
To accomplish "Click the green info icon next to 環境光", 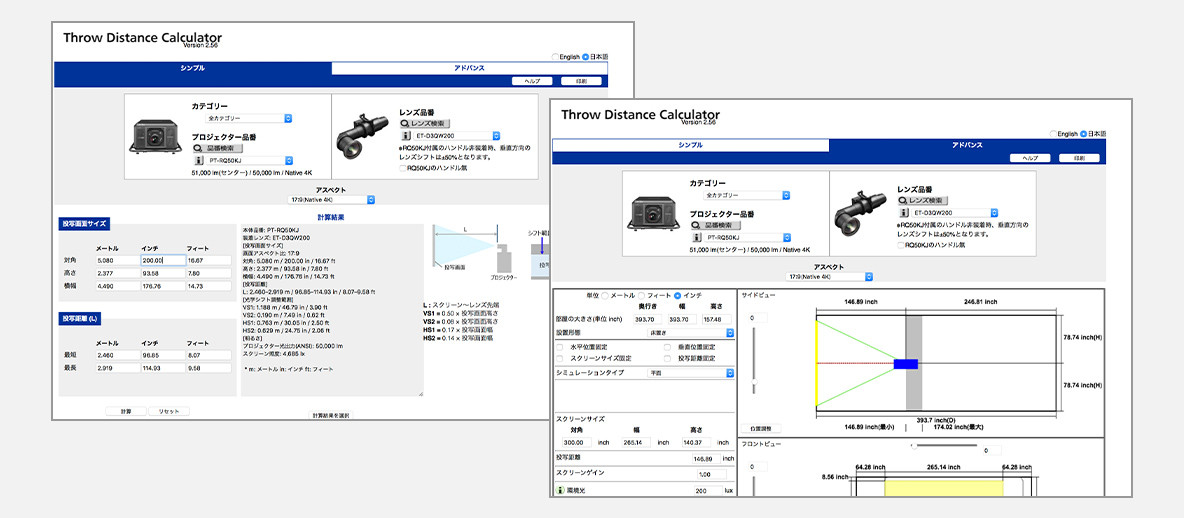I will pyautogui.click(x=560, y=491).
